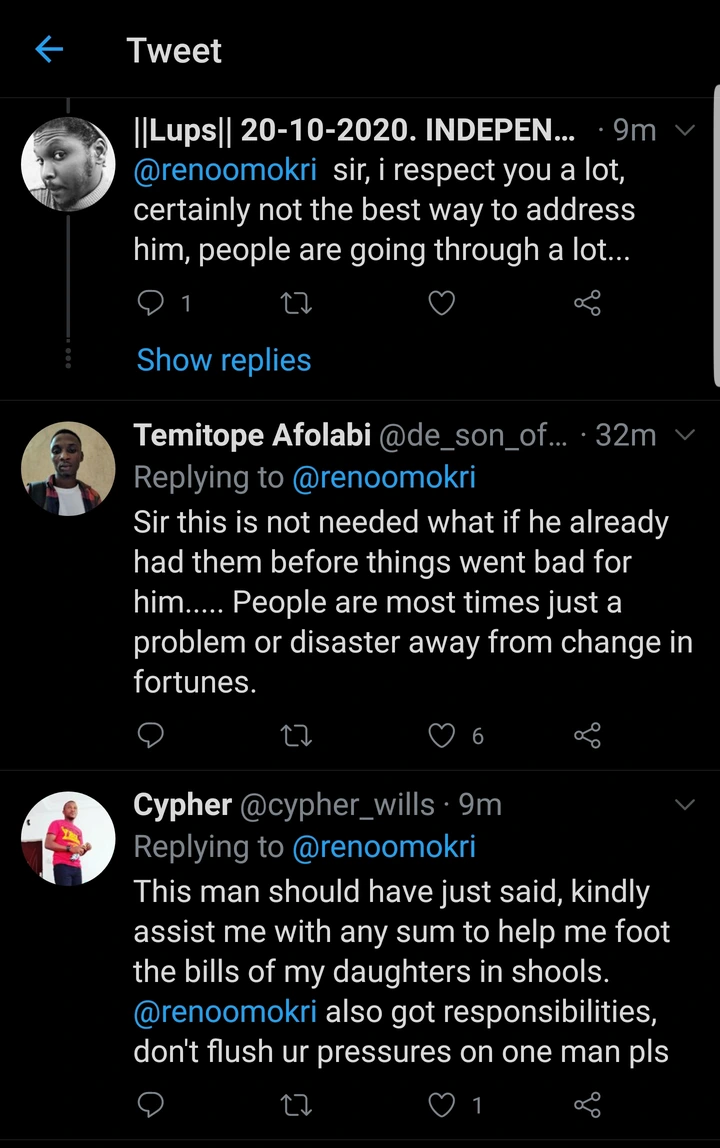
Task: Expand Show replies under Lups tweet
Action: tap(224, 360)
